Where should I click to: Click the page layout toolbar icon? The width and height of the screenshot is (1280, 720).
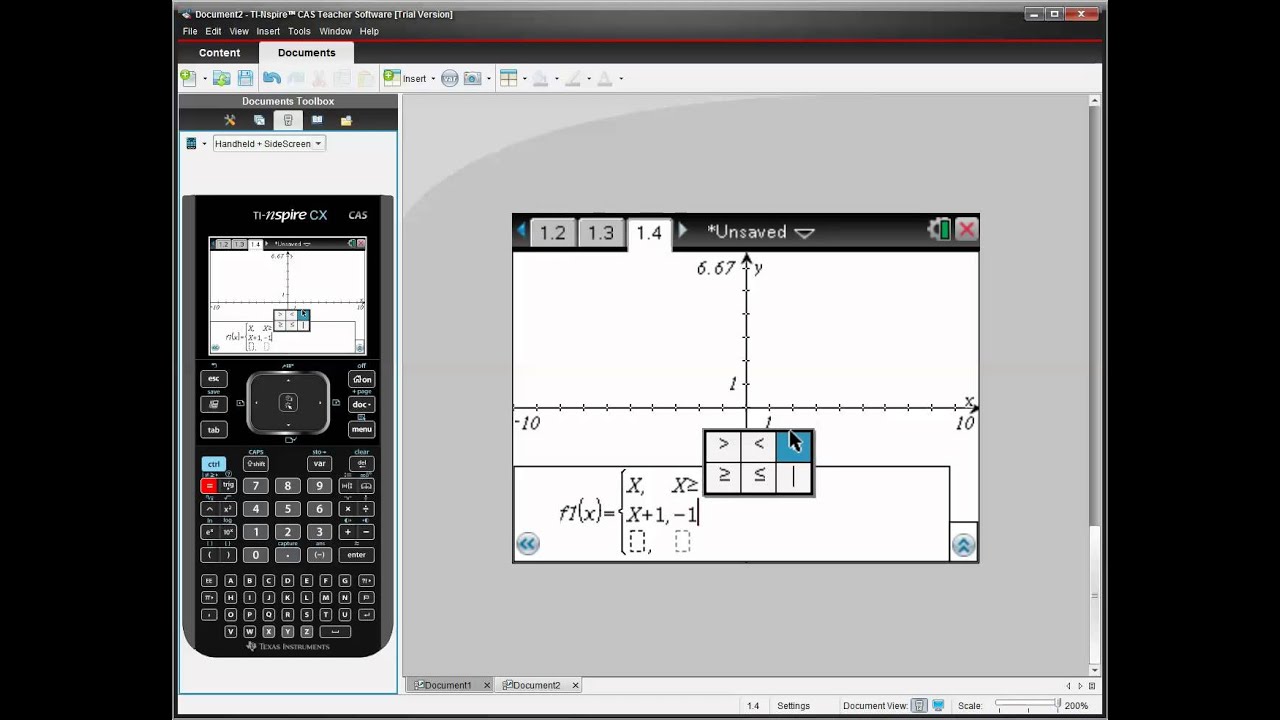coord(508,78)
